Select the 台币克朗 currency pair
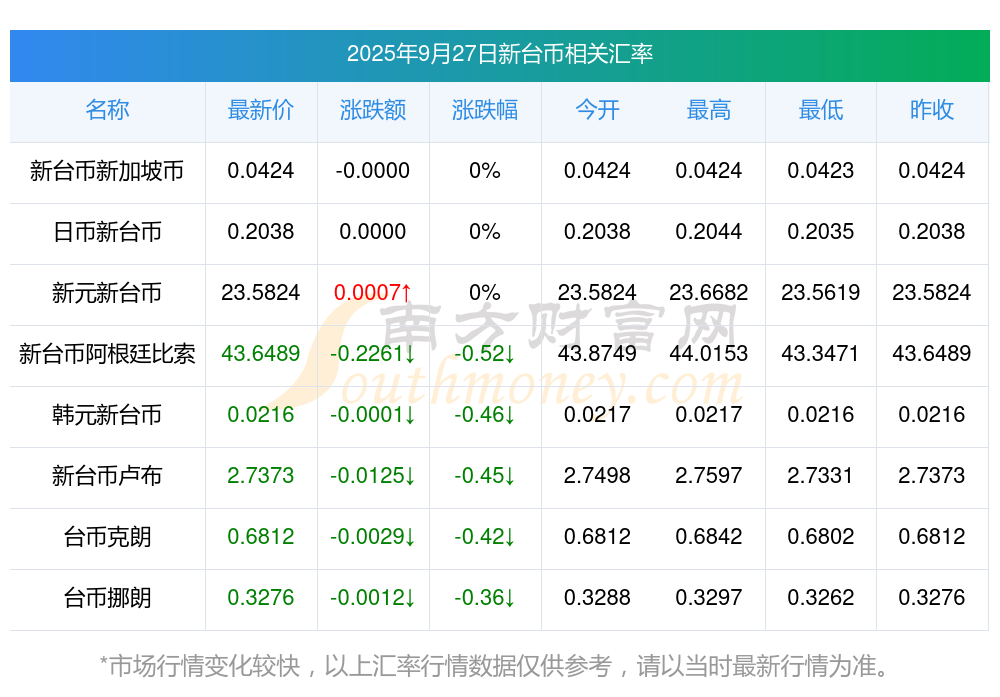Screen dimensions: 1000x697 (107, 537)
